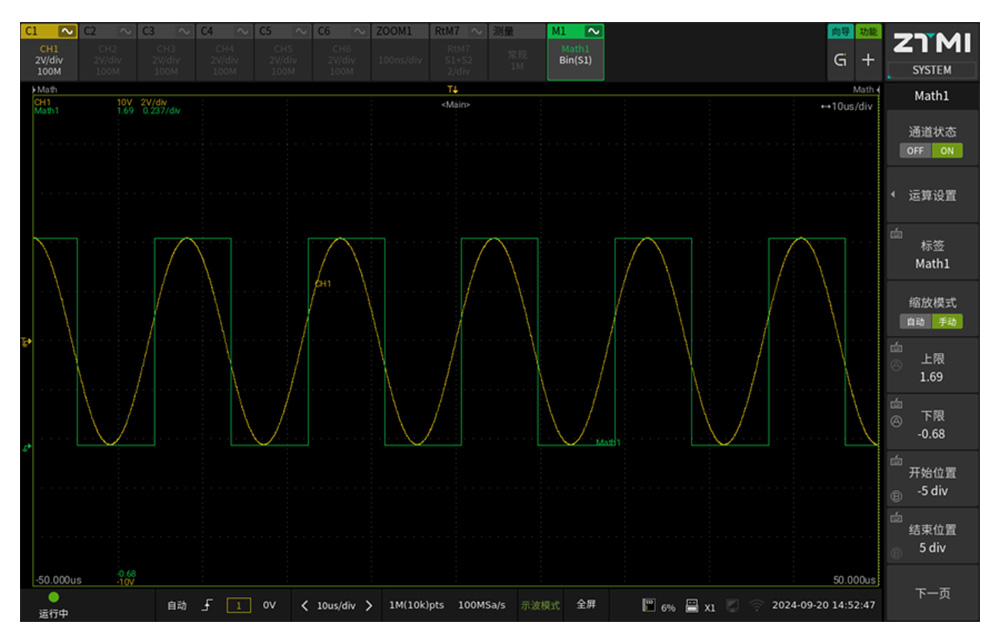This screenshot has width=1000, height=644.
Task: Click the 100MSa/s sample rate value
Action: tap(482, 605)
